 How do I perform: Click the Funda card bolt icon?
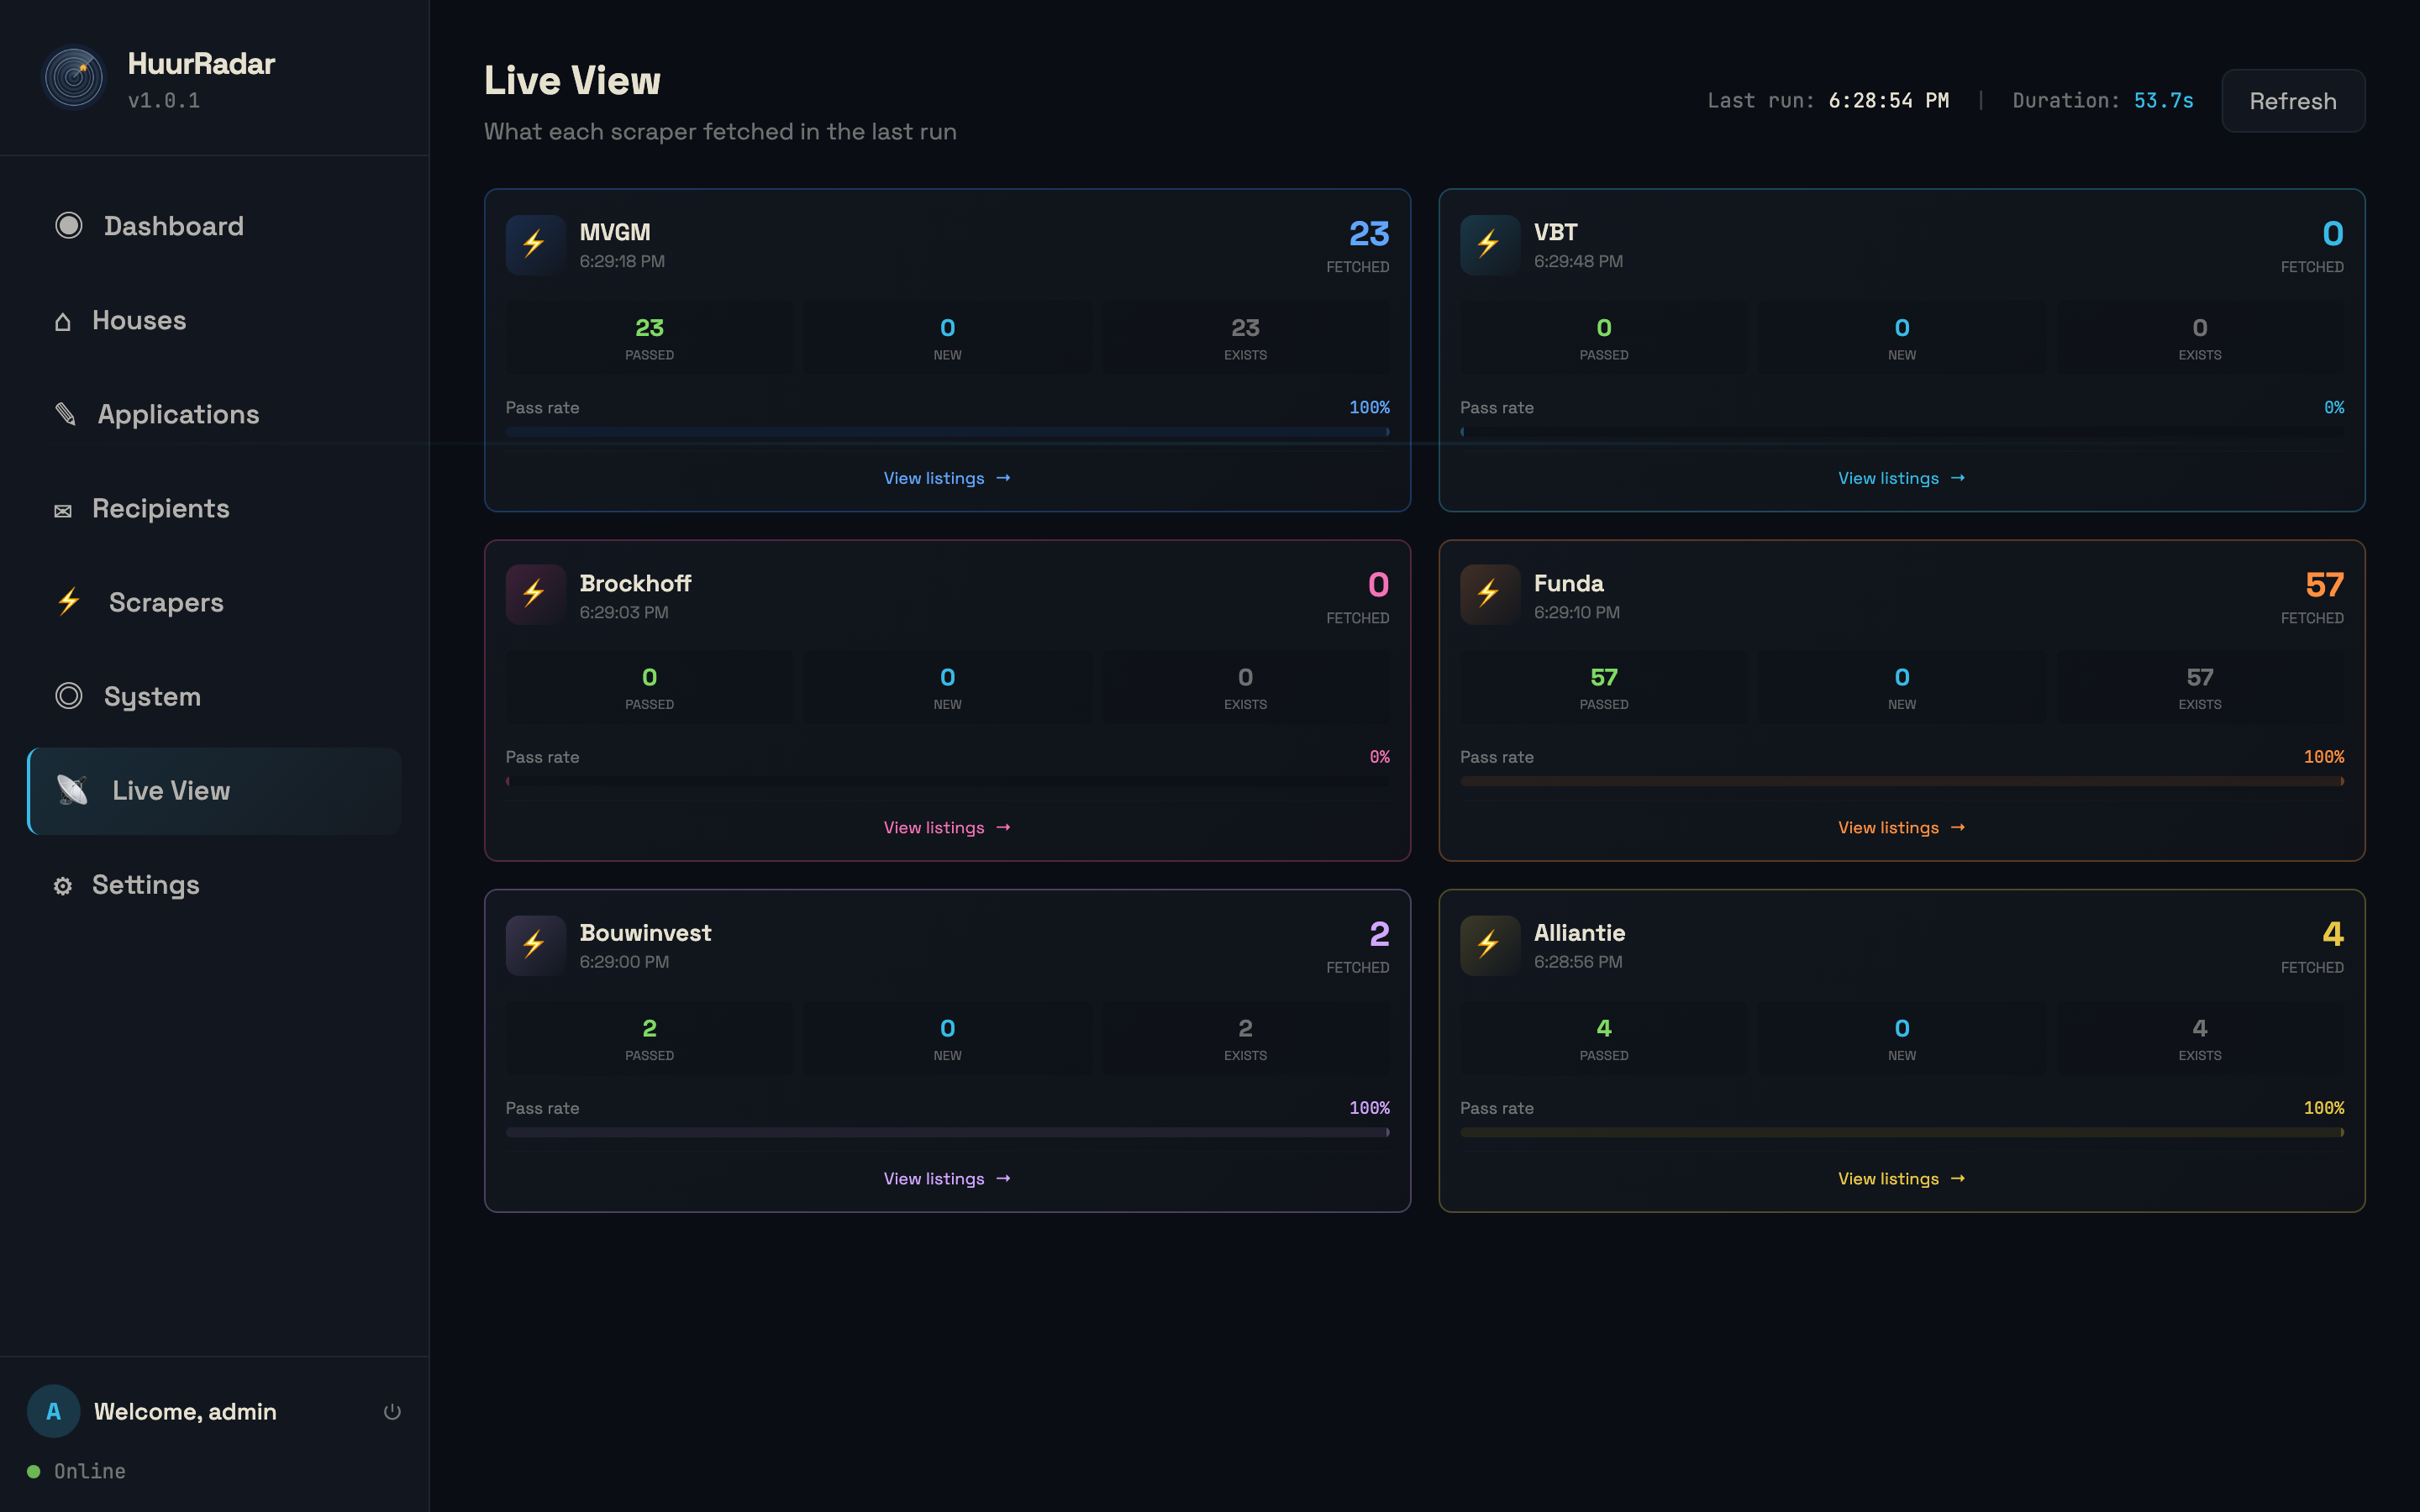(1489, 594)
